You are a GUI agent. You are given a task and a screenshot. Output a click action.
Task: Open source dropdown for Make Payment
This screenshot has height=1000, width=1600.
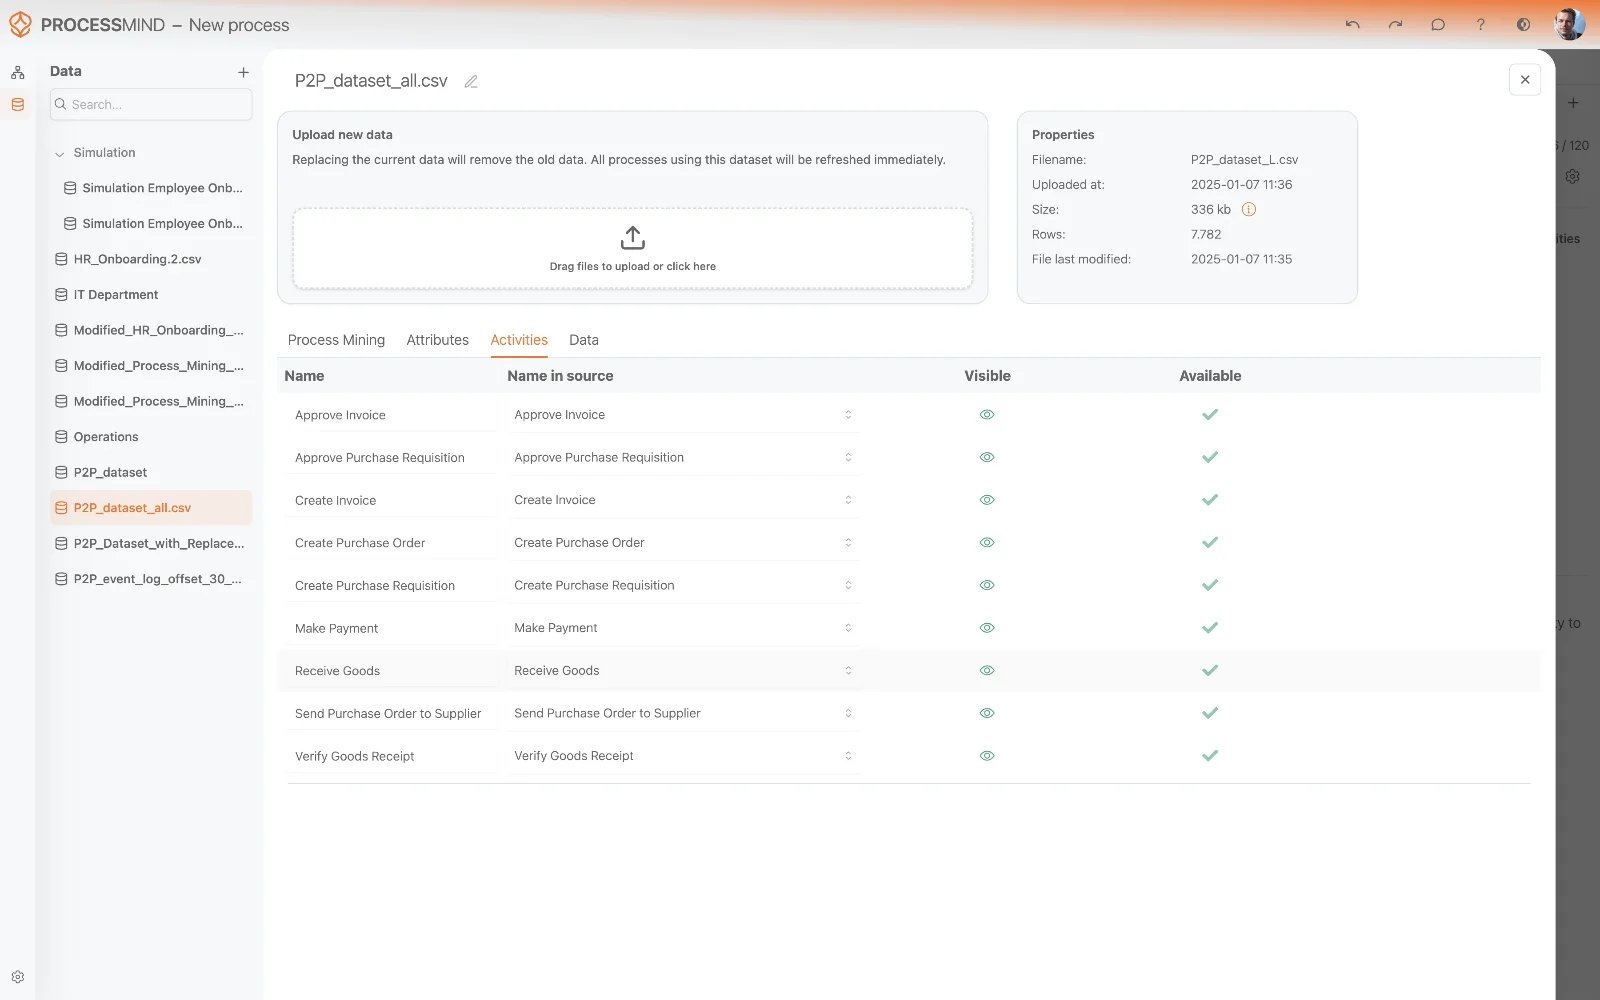click(x=684, y=628)
